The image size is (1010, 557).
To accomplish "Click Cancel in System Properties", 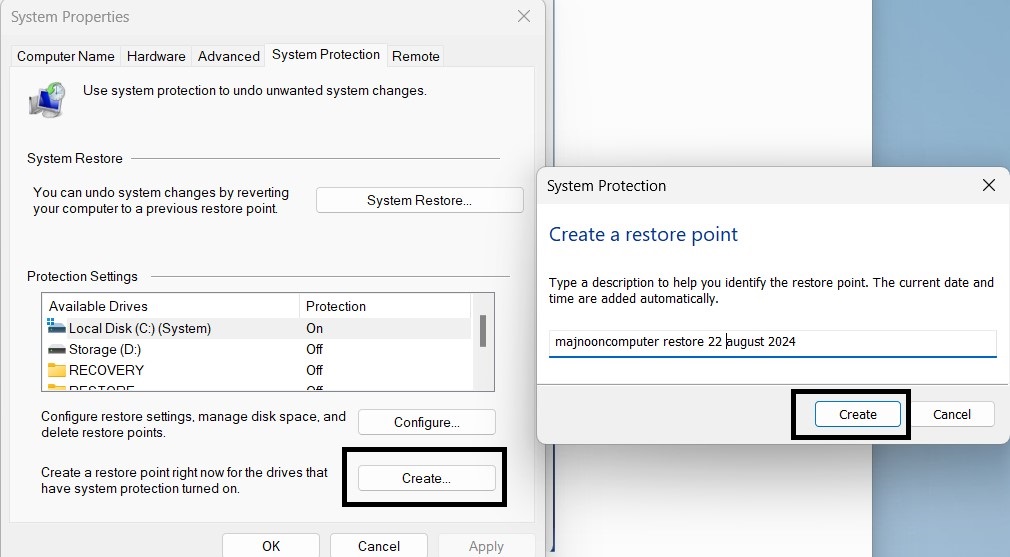I will tap(379, 545).
